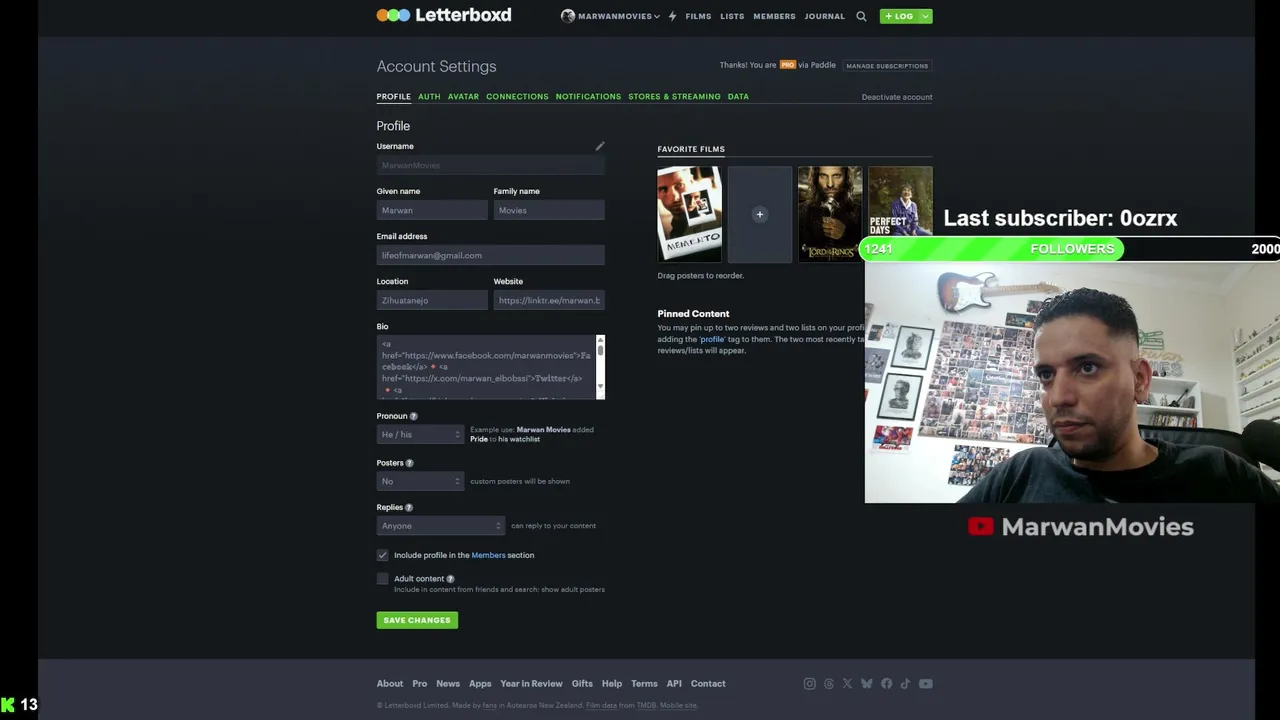Open the Terms footer link
The image size is (1280, 720).
[x=644, y=684]
